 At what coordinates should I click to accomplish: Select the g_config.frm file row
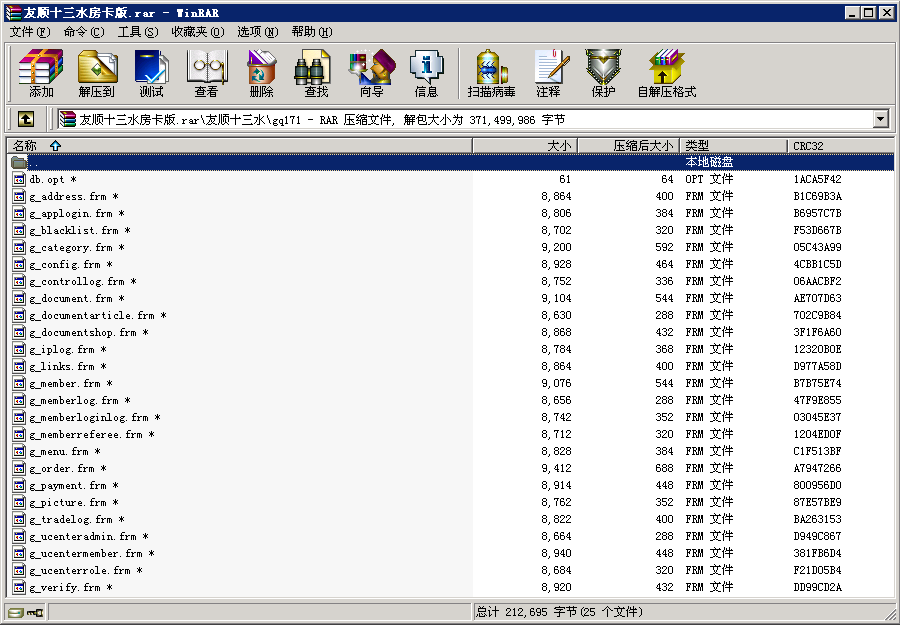point(65,265)
